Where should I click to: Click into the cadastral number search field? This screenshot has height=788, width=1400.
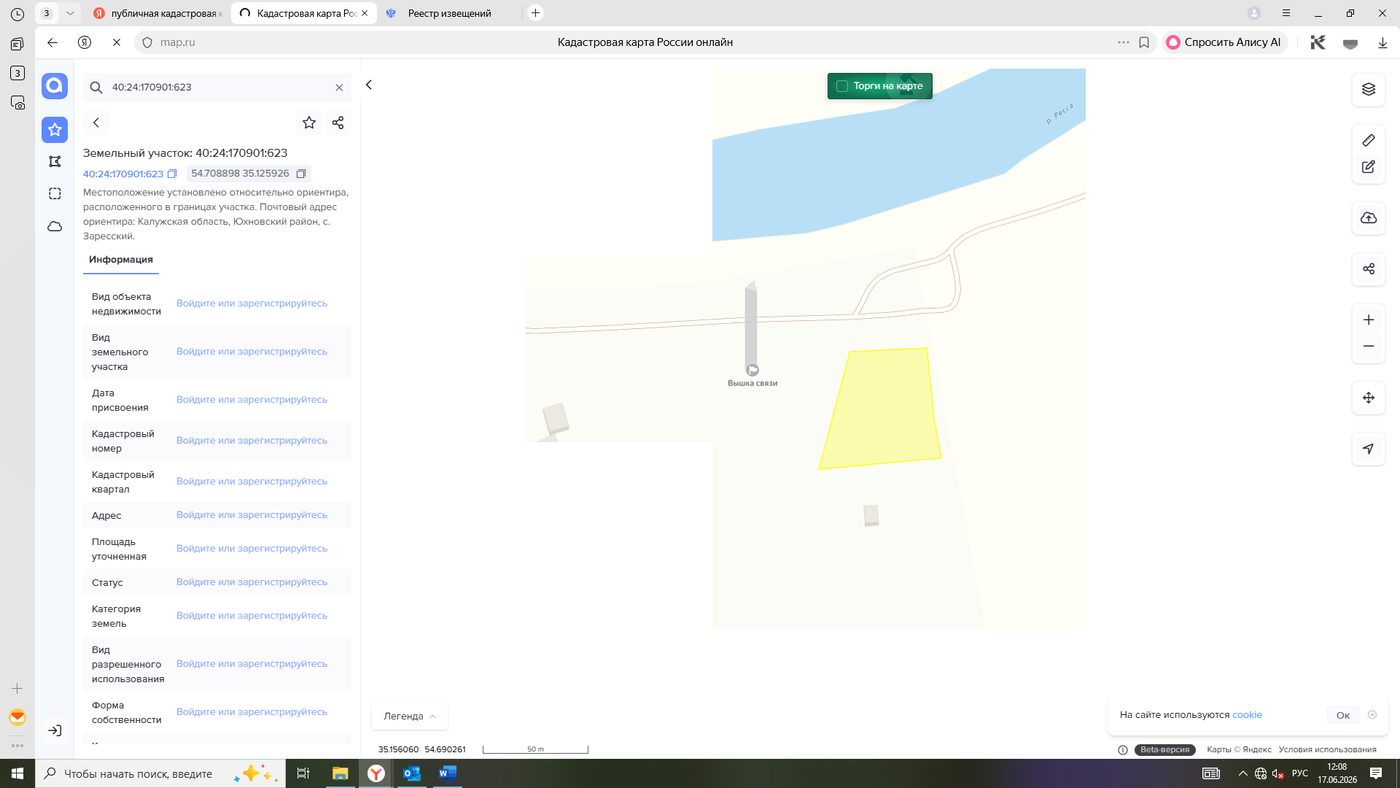point(218,87)
